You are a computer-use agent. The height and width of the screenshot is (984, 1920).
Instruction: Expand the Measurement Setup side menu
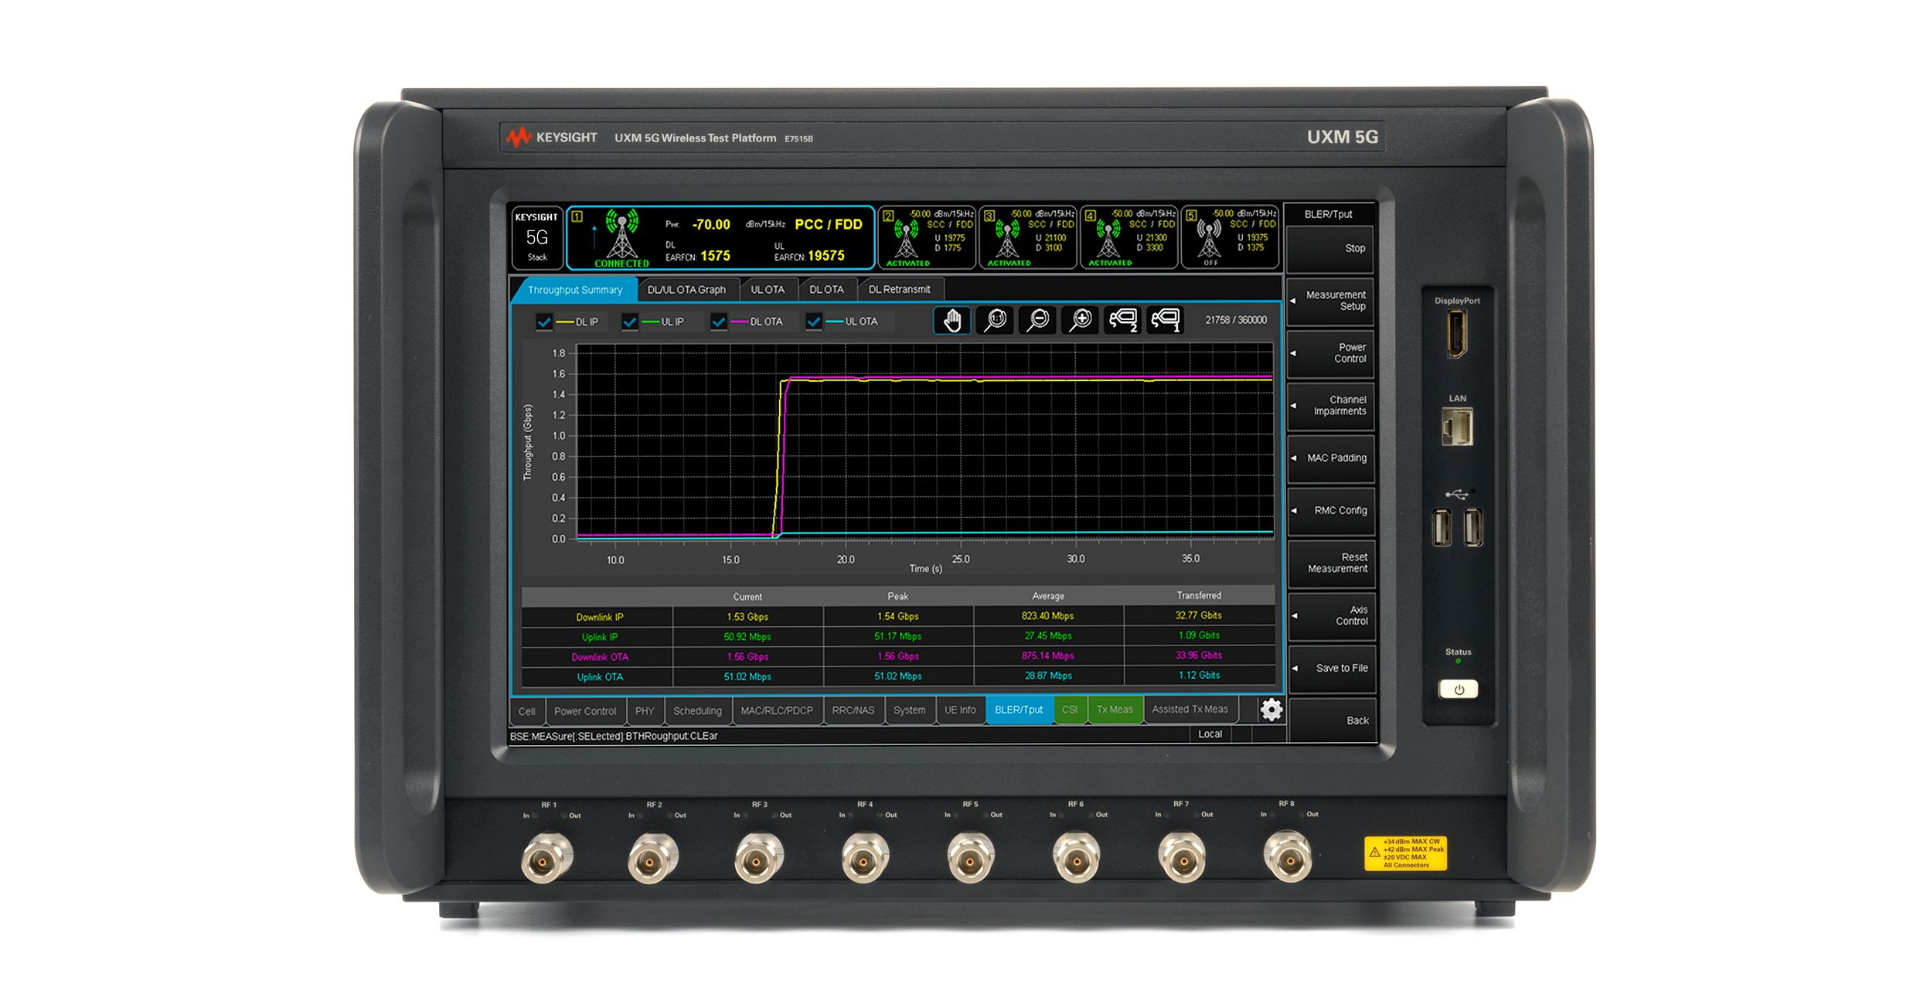[x=1332, y=300]
